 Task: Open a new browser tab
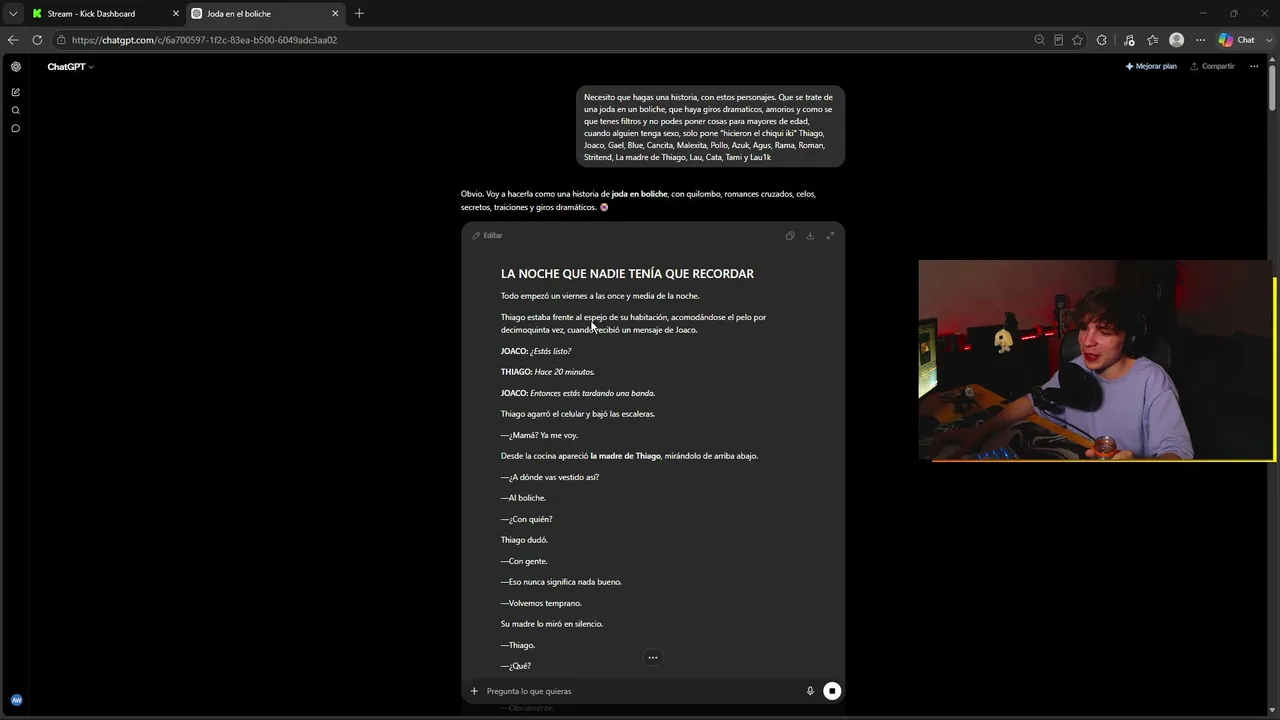click(359, 14)
